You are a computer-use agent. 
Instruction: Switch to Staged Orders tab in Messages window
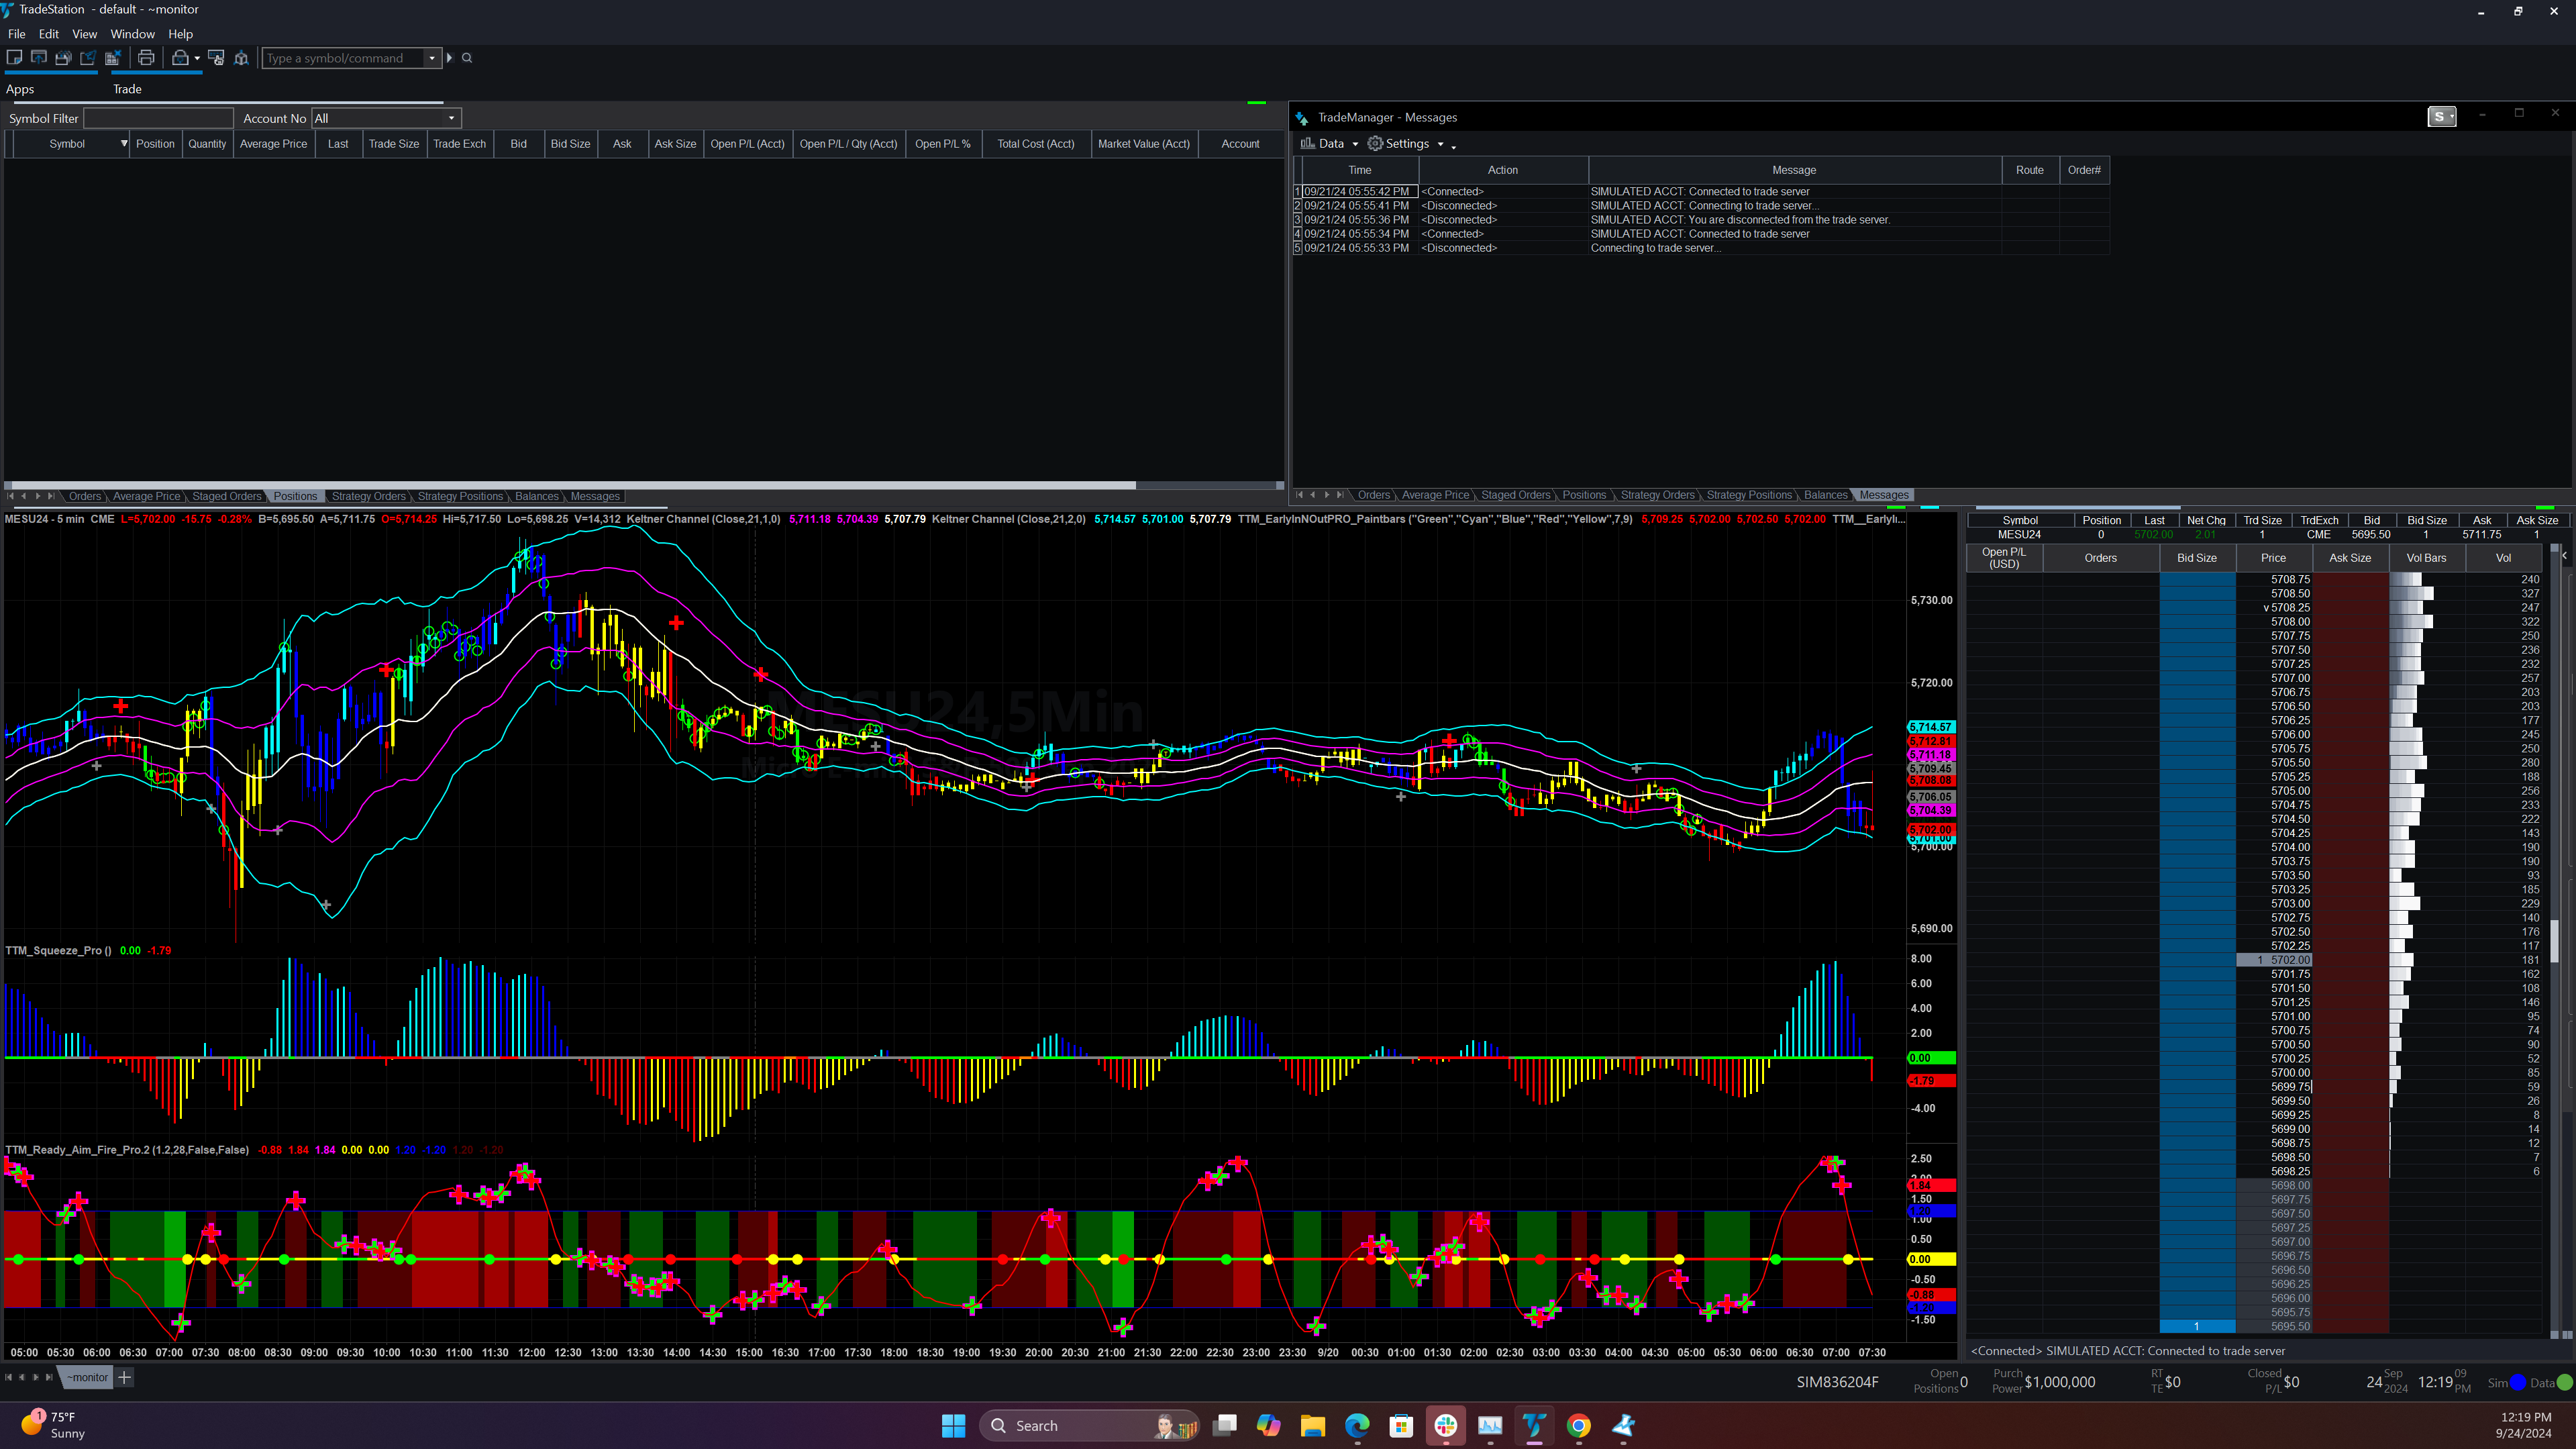(1515, 495)
